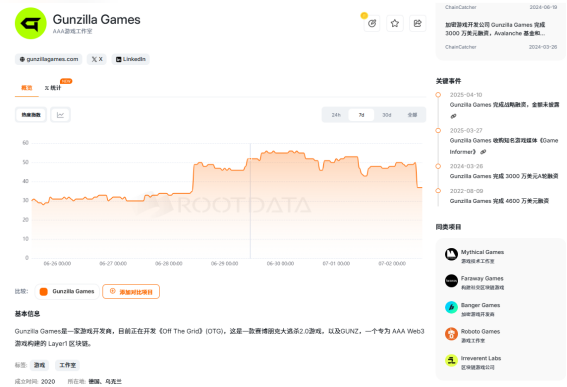Open the Roboto Games project icon
Image resolution: width=567 pixels, height=387 pixels.
[451, 333]
